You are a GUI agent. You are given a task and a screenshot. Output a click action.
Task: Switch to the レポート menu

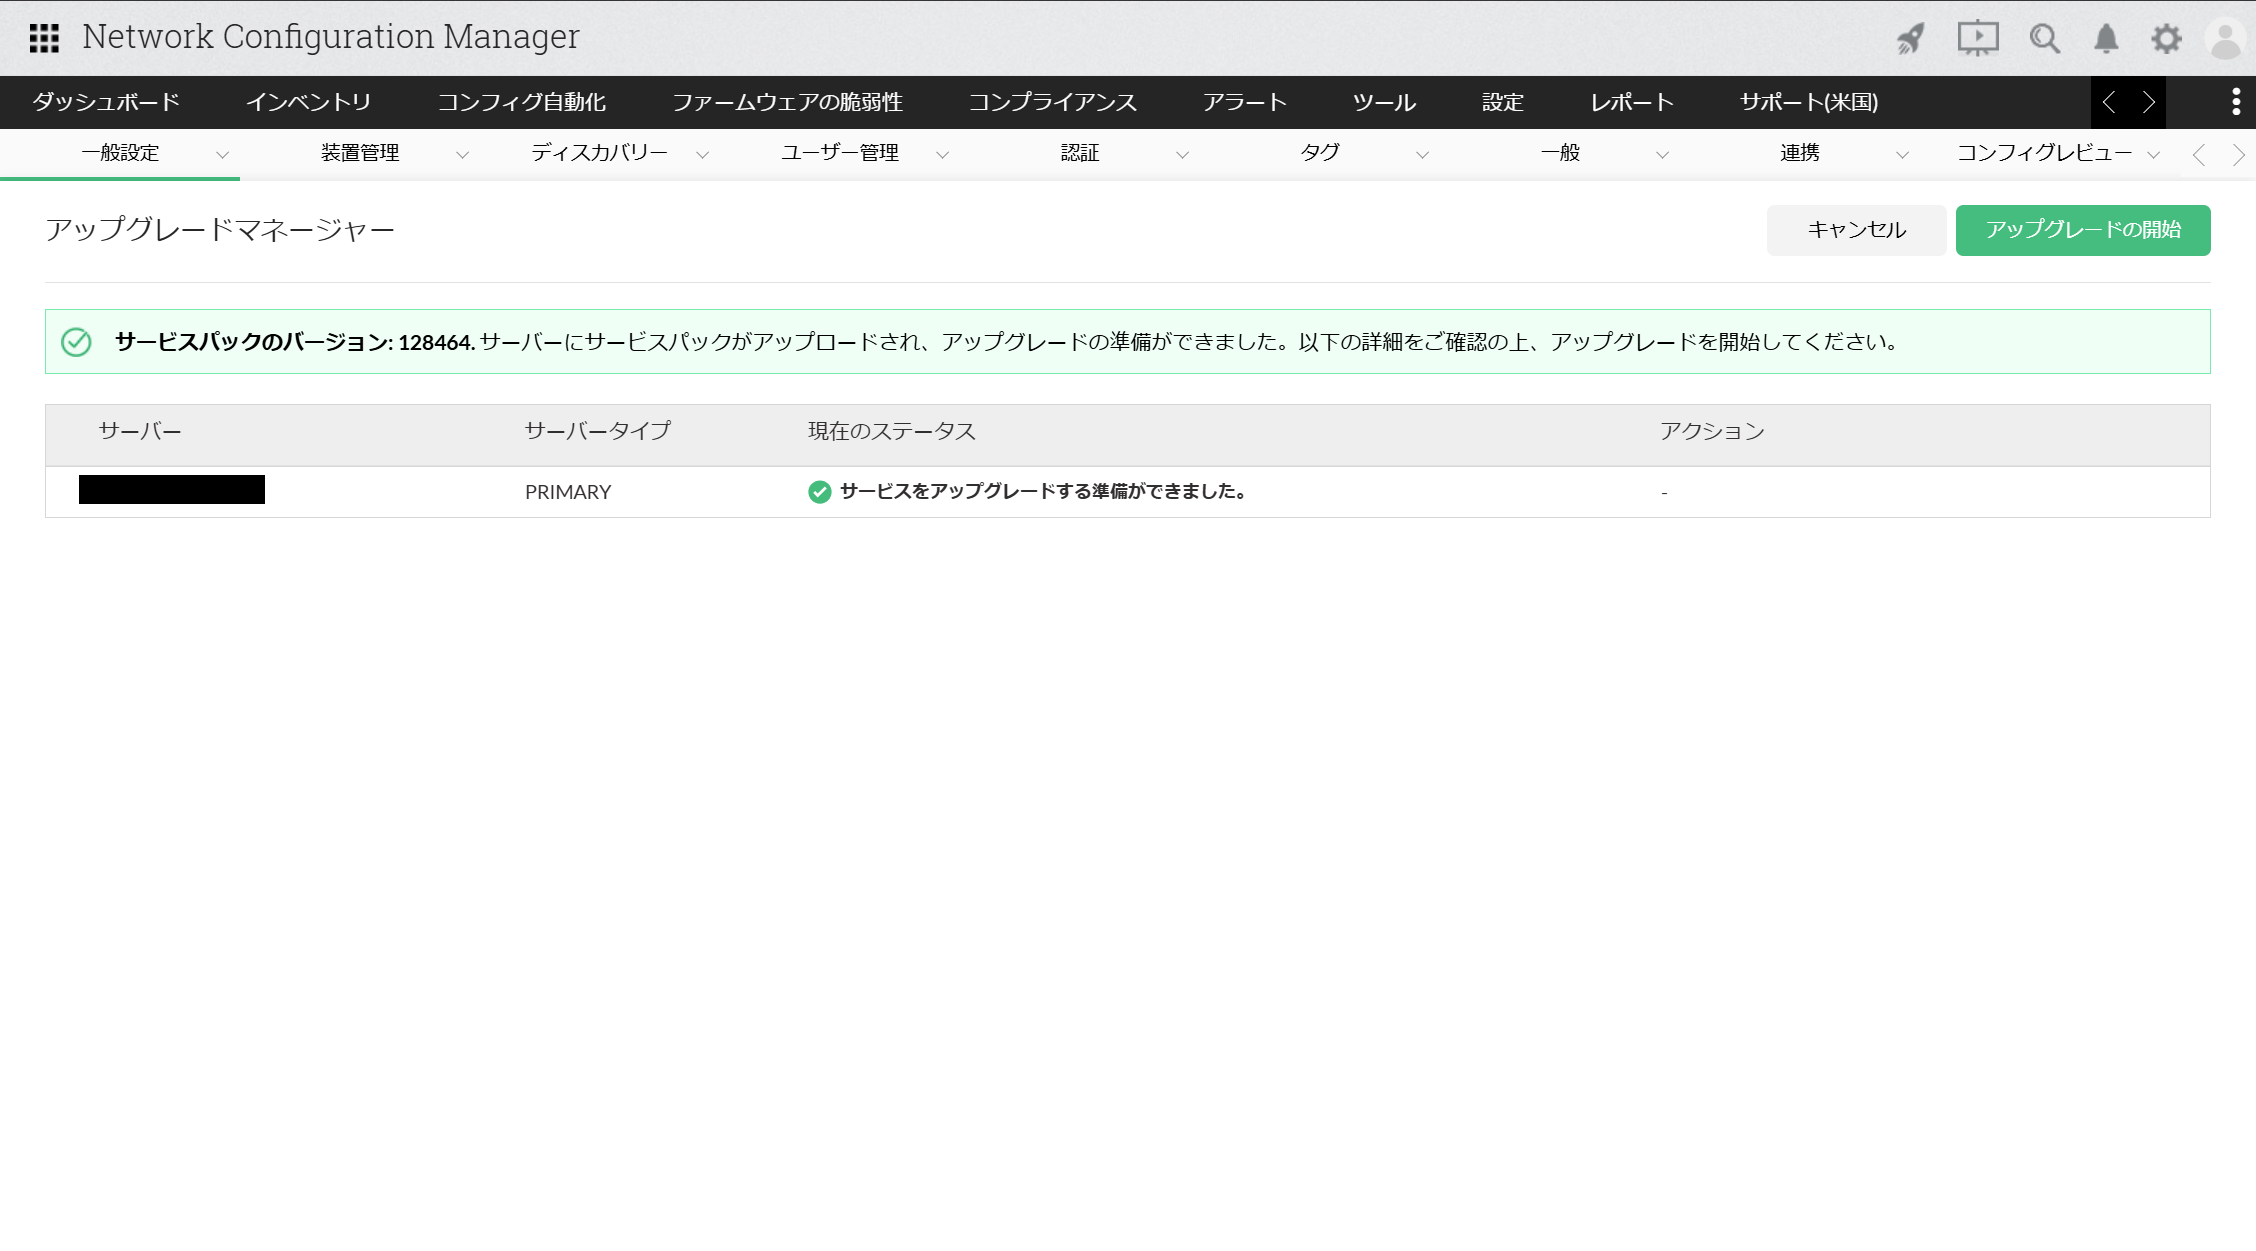(1631, 102)
